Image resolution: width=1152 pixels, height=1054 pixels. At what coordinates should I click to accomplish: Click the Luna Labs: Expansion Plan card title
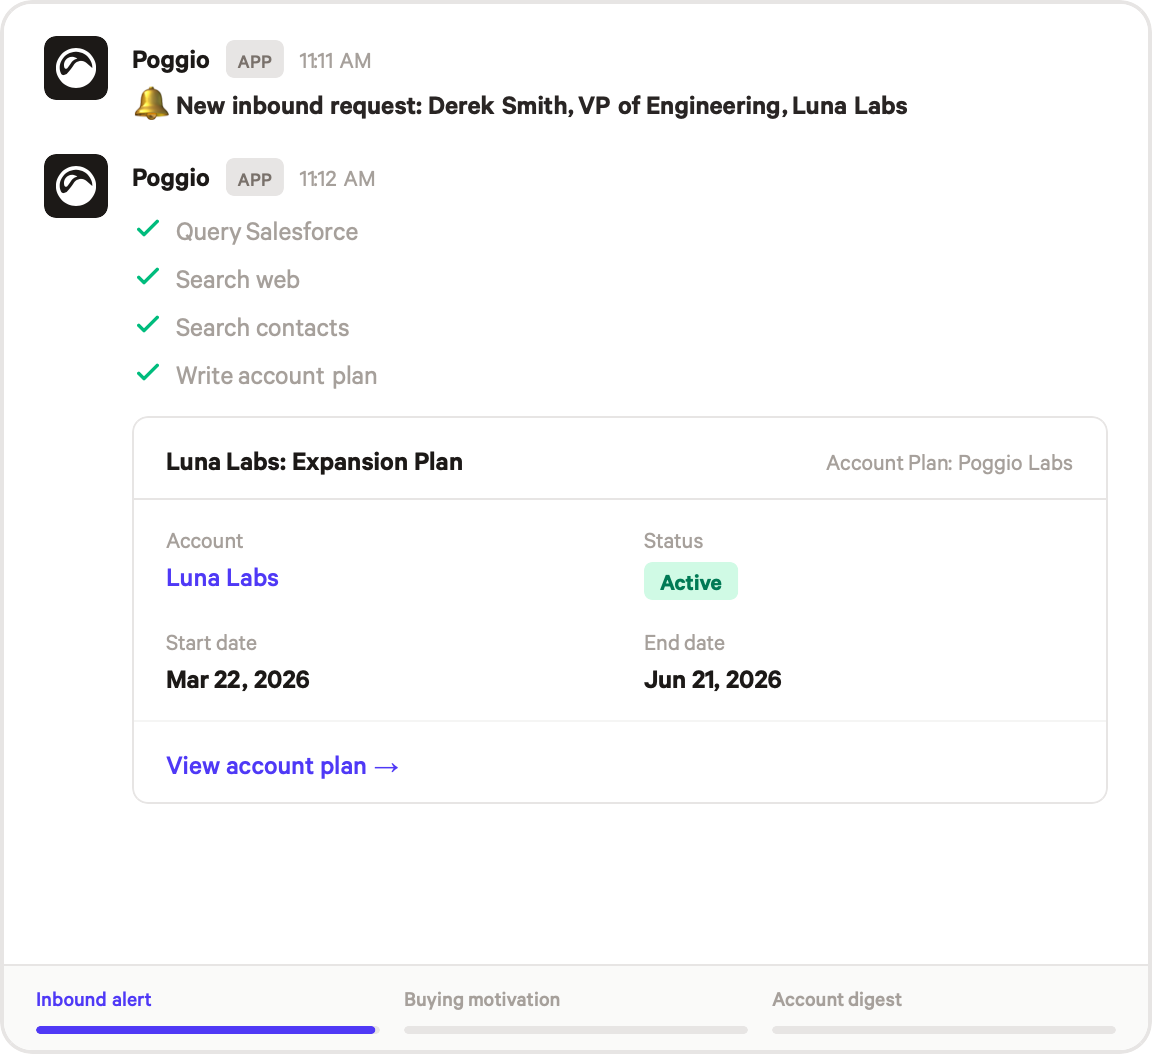[x=314, y=462]
